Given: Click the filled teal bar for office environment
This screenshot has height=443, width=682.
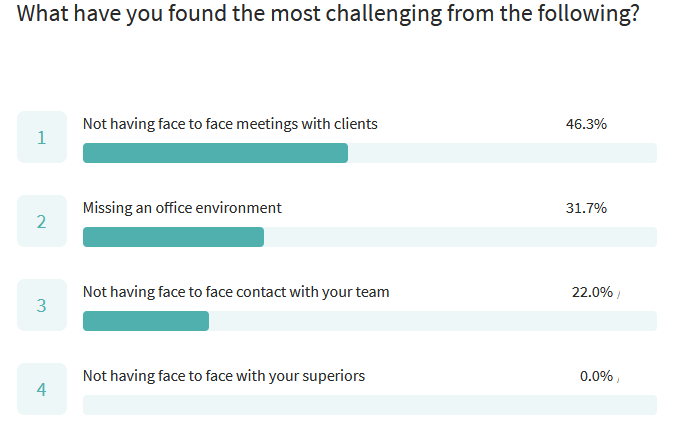Looking at the screenshot, I should [x=173, y=237].
